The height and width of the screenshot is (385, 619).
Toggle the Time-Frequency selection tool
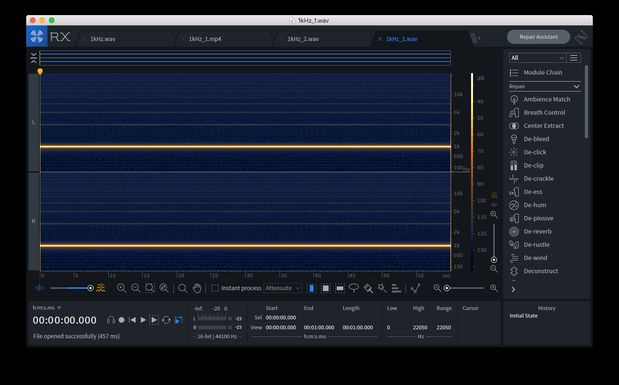(326, 288)
